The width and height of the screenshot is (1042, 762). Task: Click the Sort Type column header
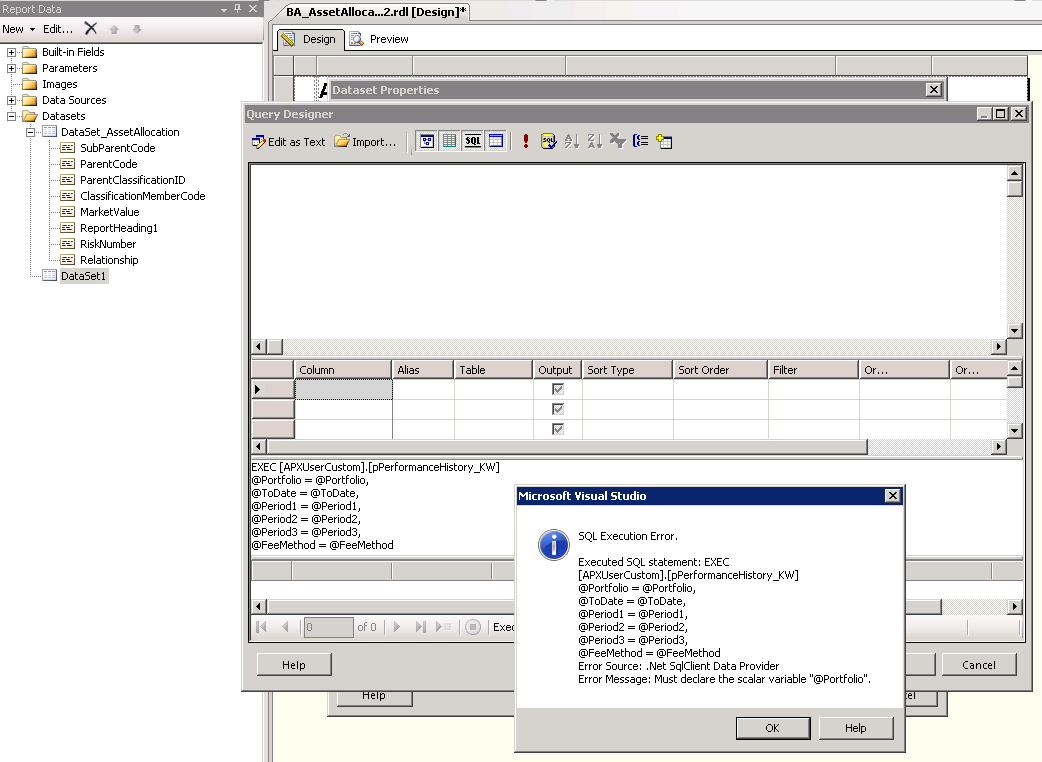pyautogui.click(x=627, y=370)
